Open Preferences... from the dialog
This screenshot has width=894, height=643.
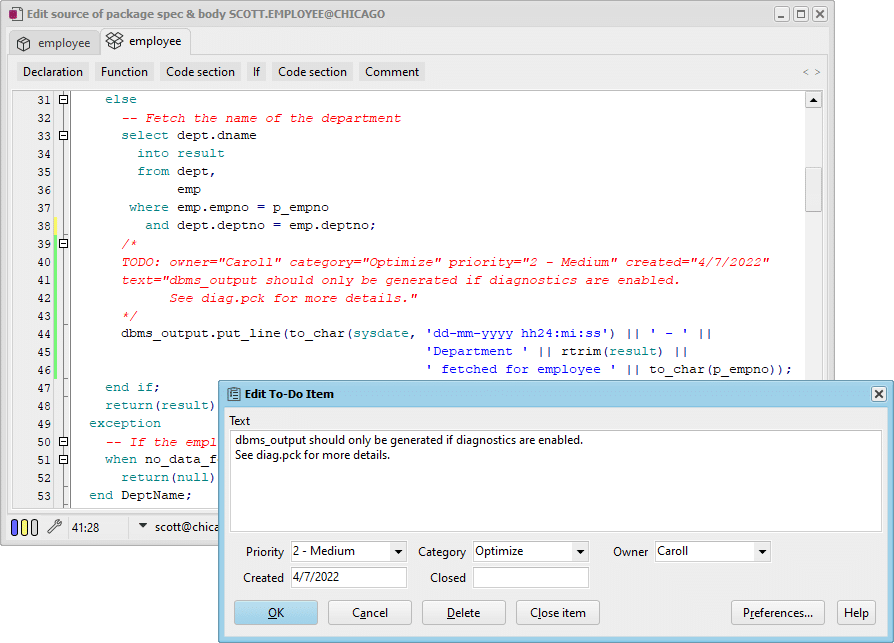778,613
